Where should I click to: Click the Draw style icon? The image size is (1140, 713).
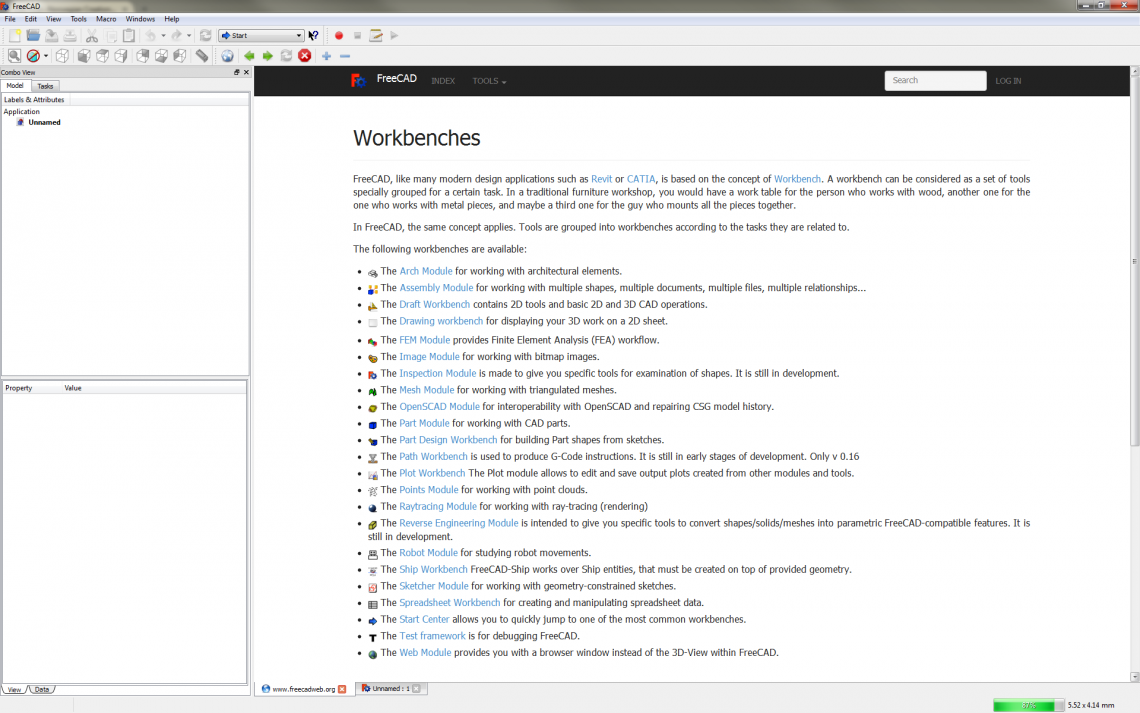(x=33, y=56)
